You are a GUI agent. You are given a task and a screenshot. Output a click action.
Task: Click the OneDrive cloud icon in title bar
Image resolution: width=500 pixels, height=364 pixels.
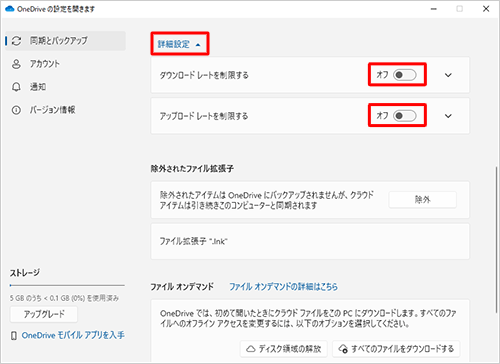(10, 9)
